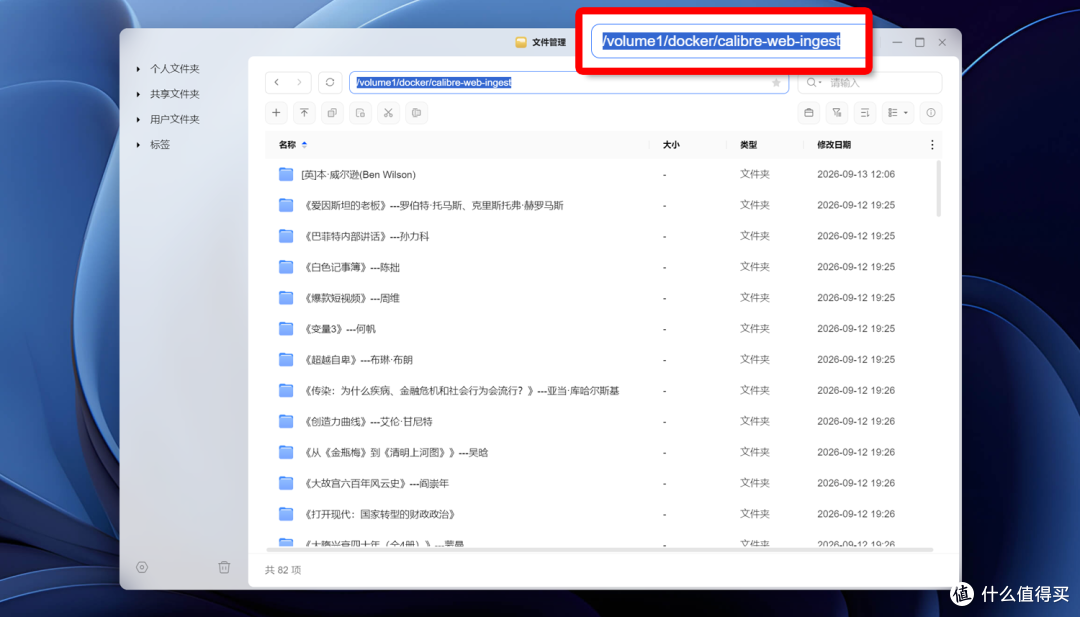Viewport: 1080px width, 617px height.
Task: Click the 请输入 search field
Action: tap(870, 83)
